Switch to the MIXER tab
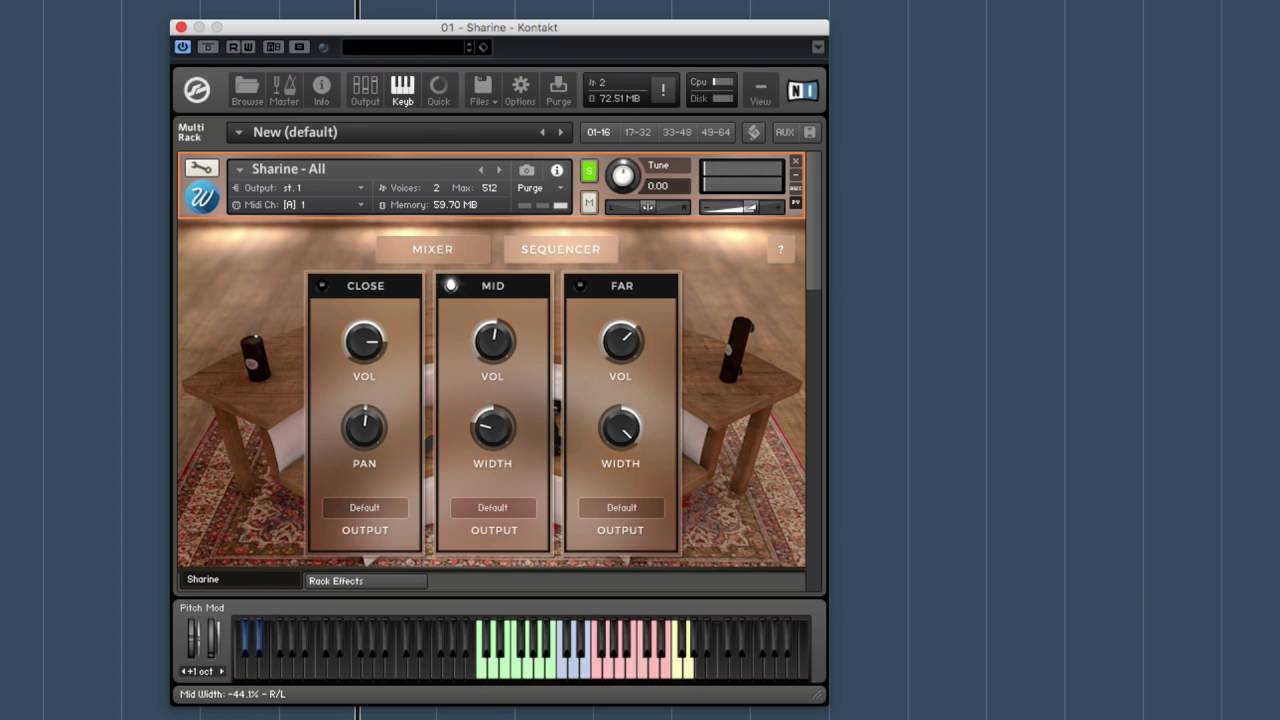Image resolution: width=1280 pixels, height=720 pixels. (433, 249)
